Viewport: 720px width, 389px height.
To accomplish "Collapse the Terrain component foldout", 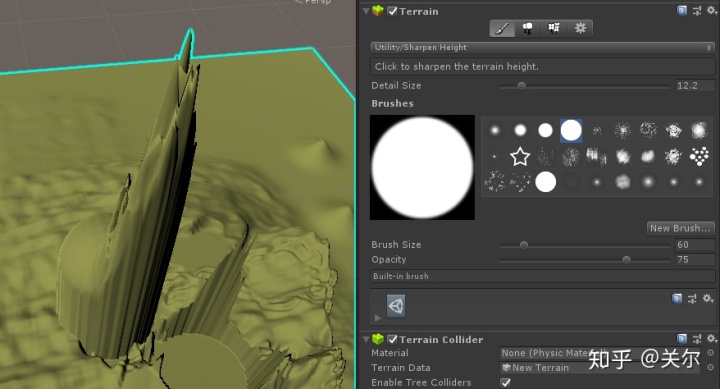I will click(366, 11).
